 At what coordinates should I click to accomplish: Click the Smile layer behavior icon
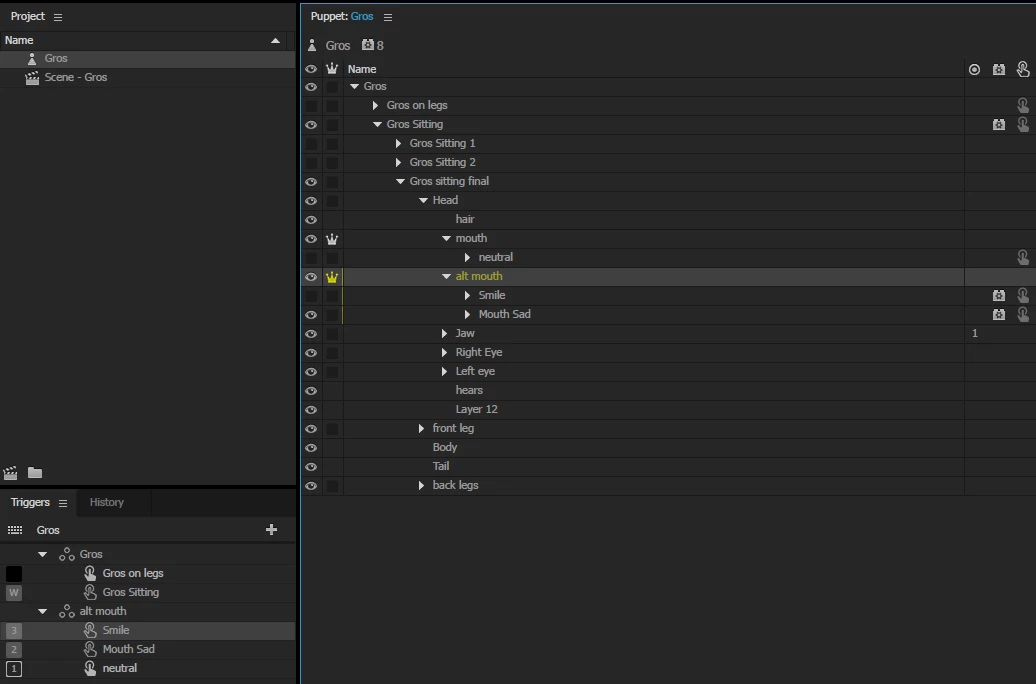999,295
